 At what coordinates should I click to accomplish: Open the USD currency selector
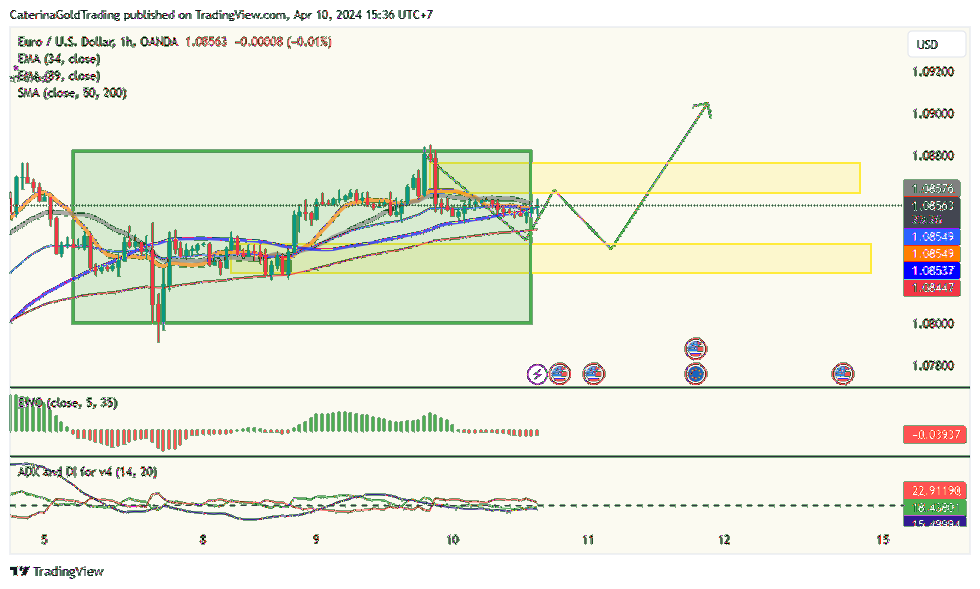(x=936, y=44)
